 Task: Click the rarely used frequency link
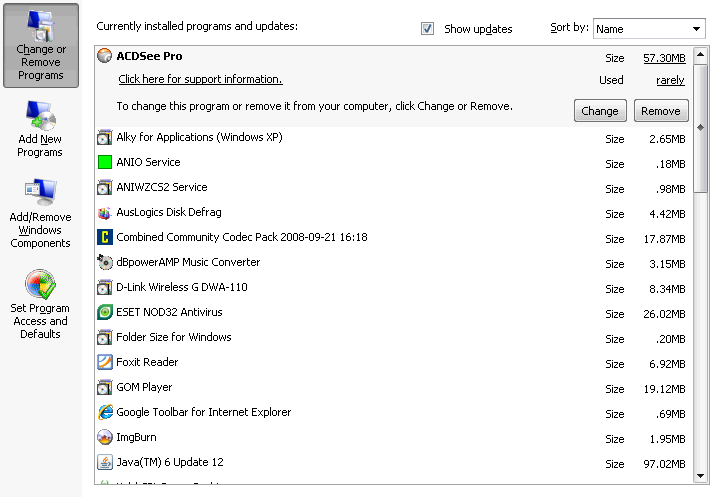point(670,80)
